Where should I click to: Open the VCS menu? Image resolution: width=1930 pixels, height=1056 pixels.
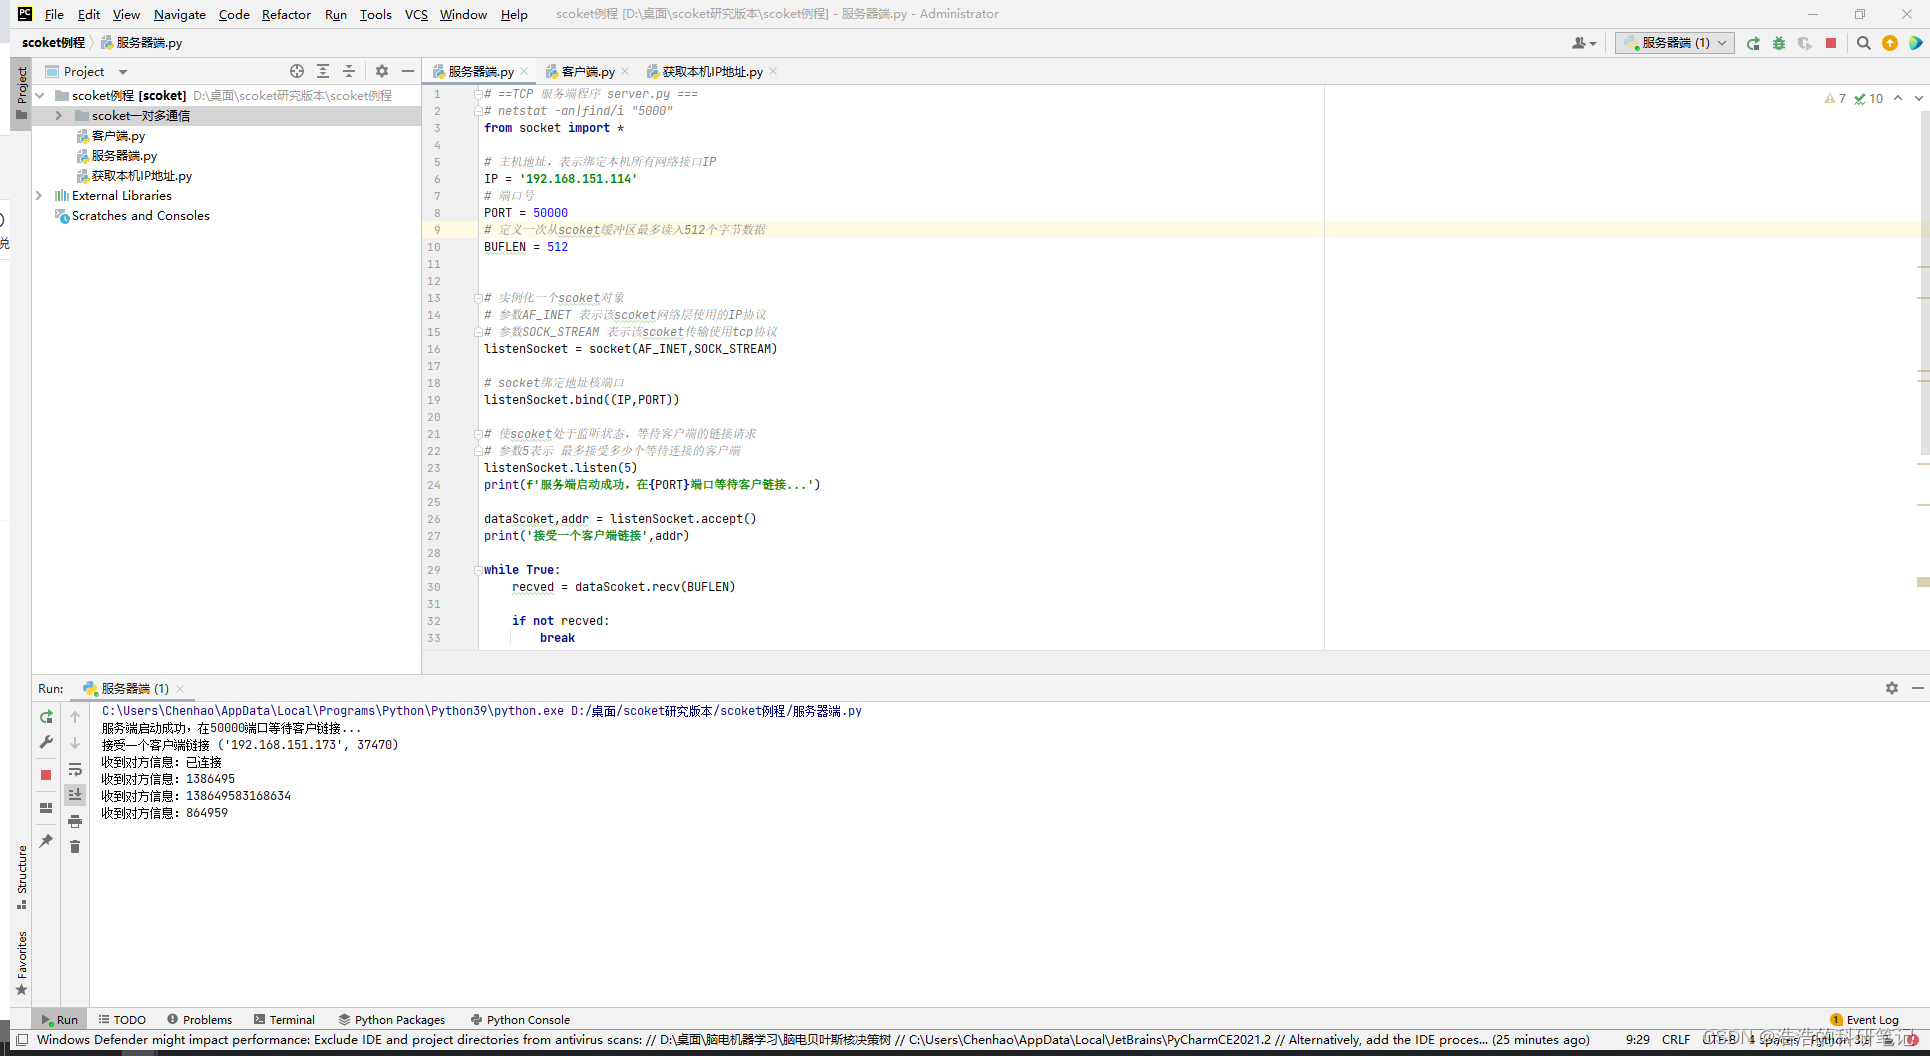[x=416, y=14]
